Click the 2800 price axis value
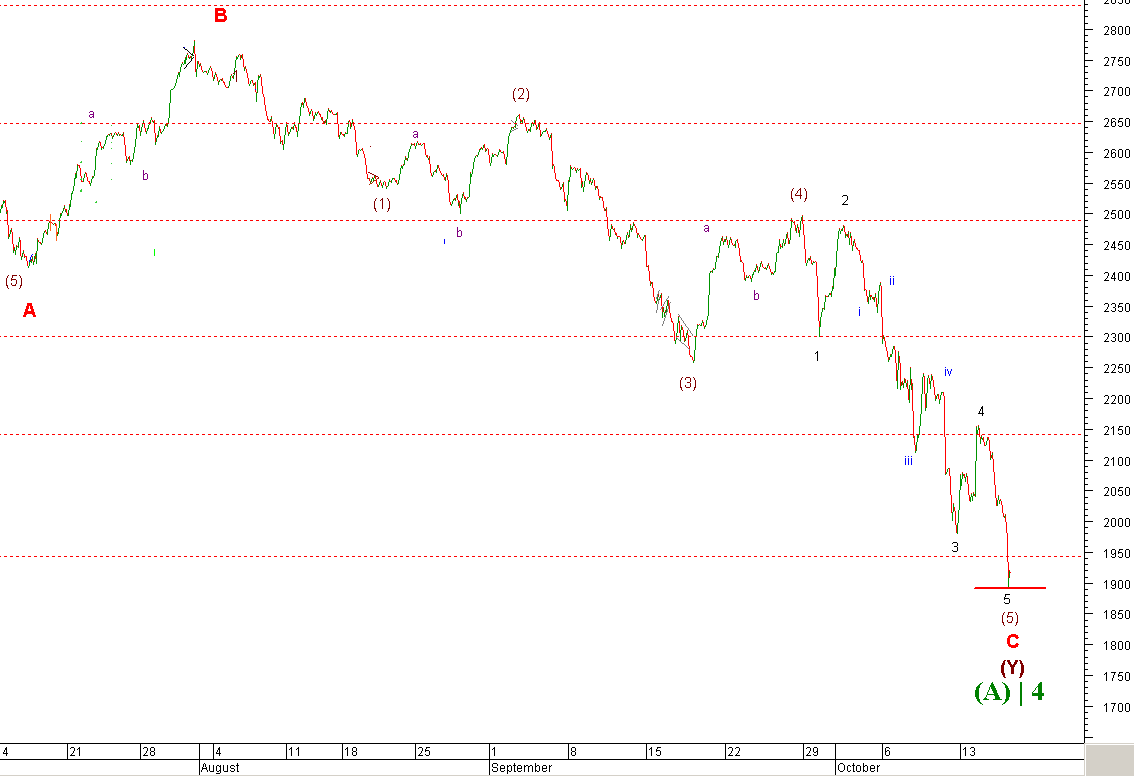 [x=1117, y=30]
